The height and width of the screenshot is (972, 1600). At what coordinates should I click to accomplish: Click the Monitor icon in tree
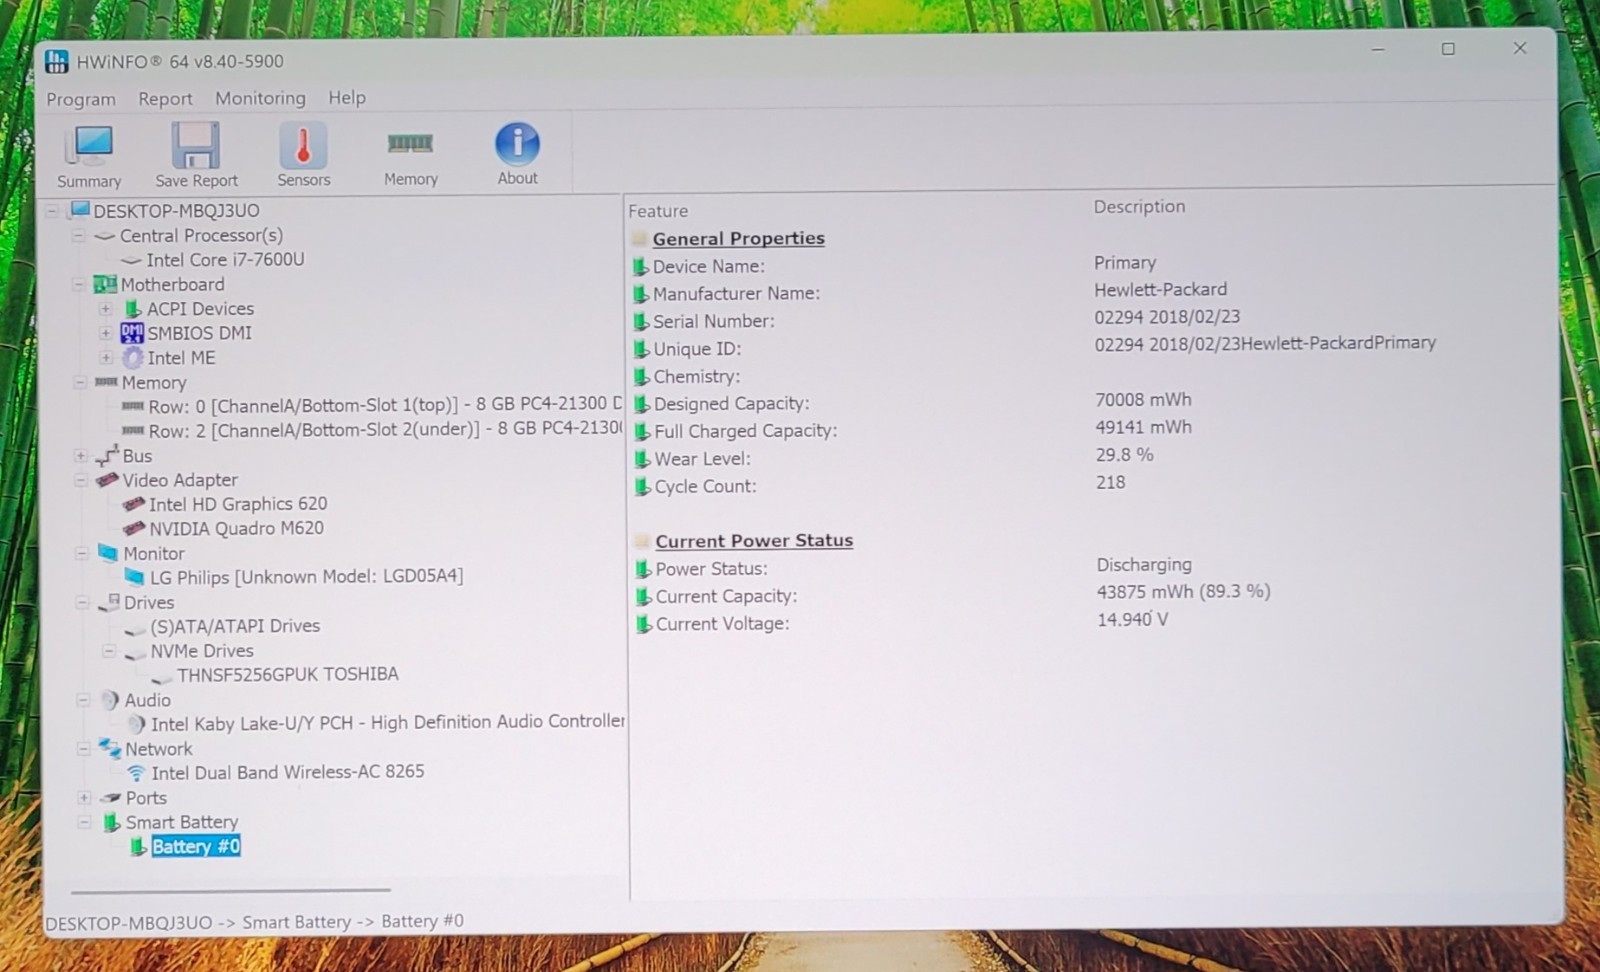pyautogui.click(x=108, y=553)
